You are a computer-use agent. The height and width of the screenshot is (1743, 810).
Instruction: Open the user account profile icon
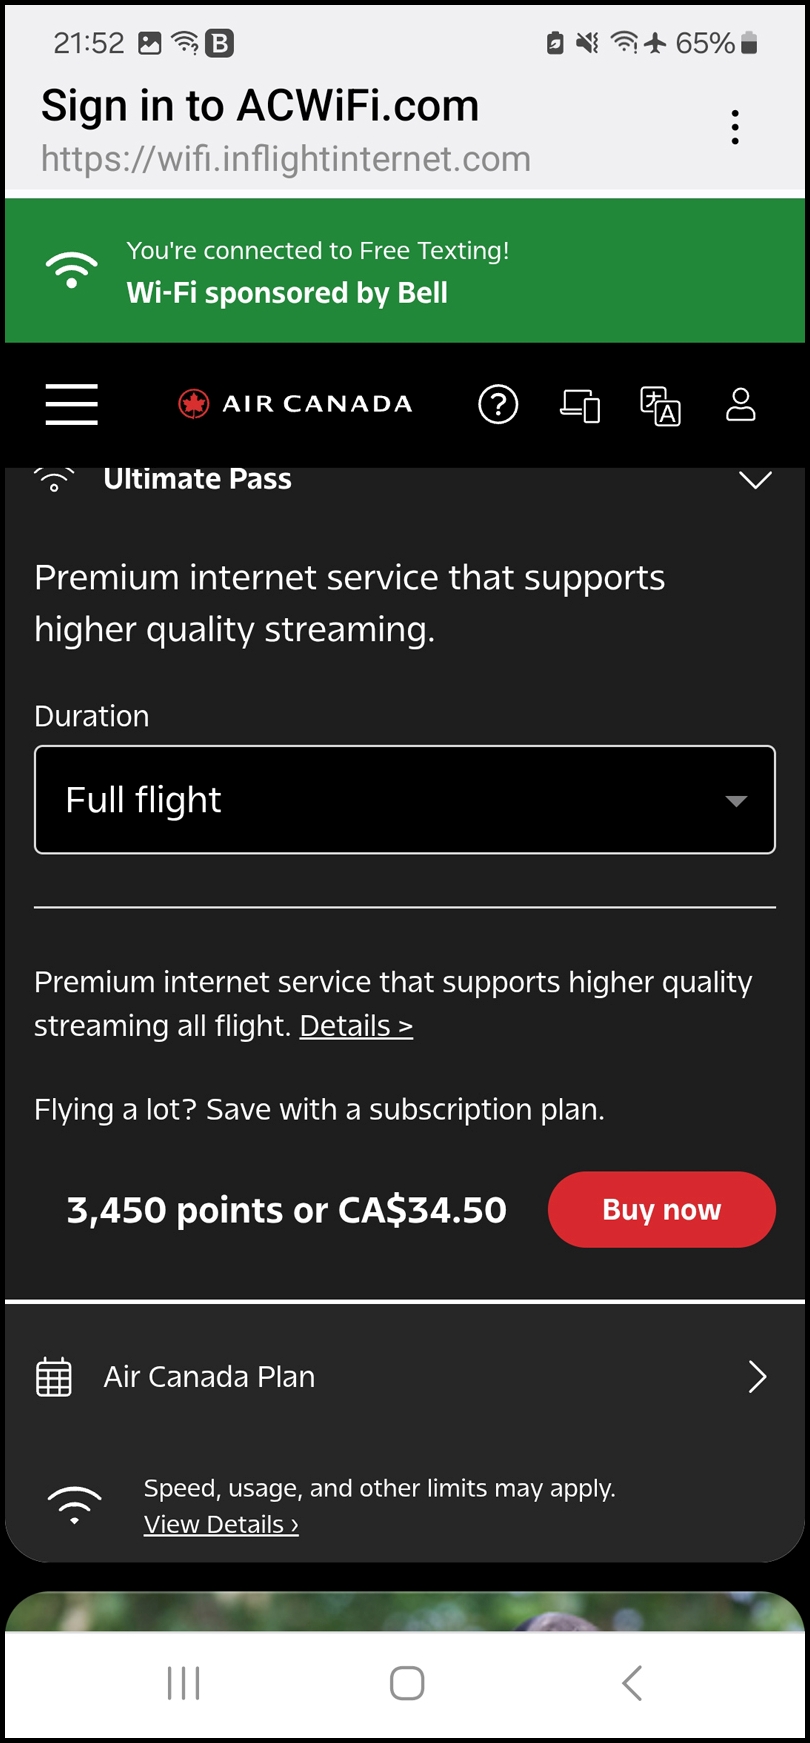click(x=740, y=404)
